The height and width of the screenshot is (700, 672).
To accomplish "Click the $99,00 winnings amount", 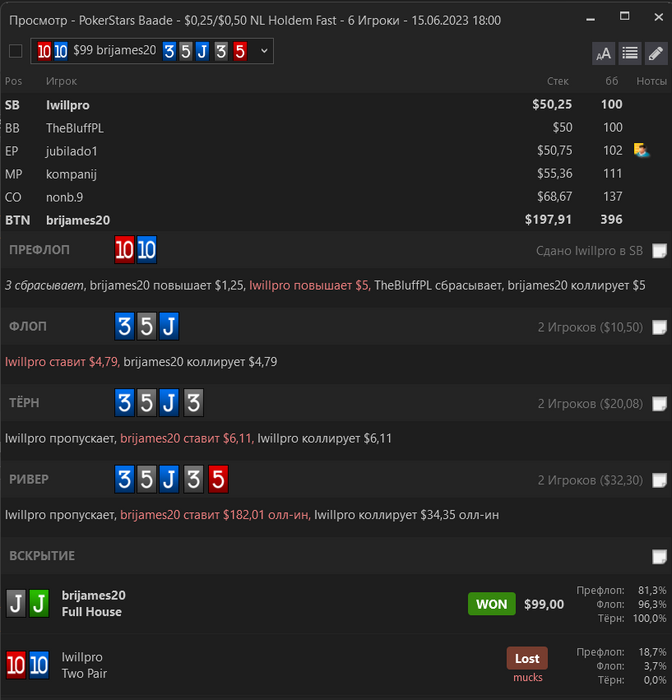I will pos(544,604).
